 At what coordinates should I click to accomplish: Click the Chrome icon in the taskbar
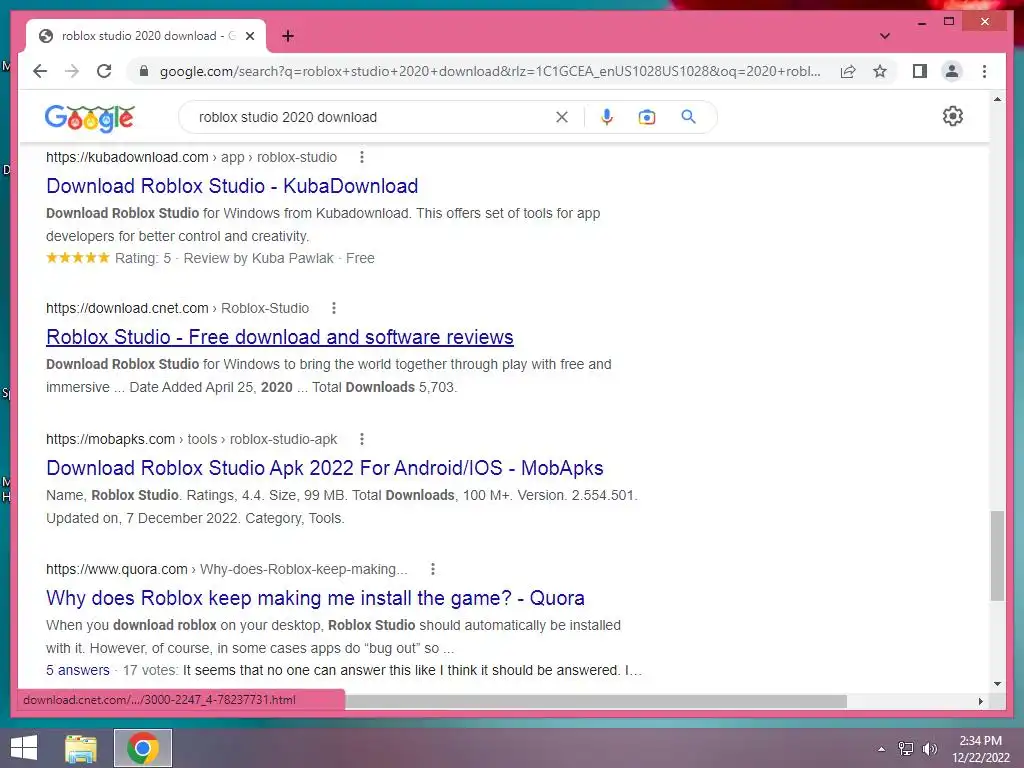(x=143, y=748)
